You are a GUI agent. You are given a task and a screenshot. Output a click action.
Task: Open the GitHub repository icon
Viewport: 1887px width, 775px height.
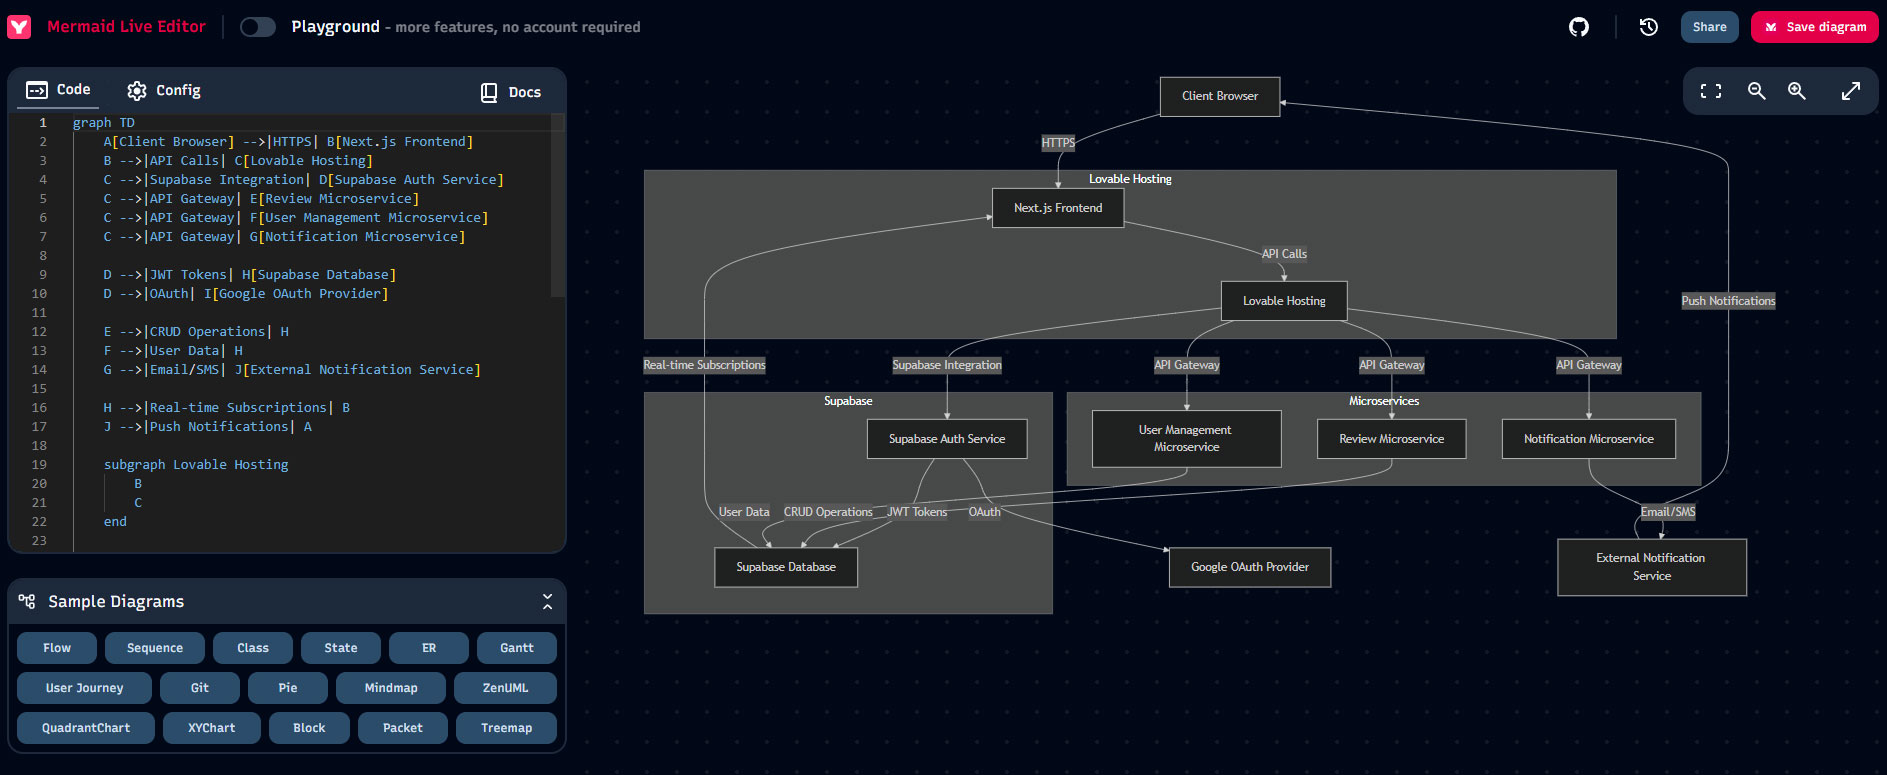point(1579,27)
